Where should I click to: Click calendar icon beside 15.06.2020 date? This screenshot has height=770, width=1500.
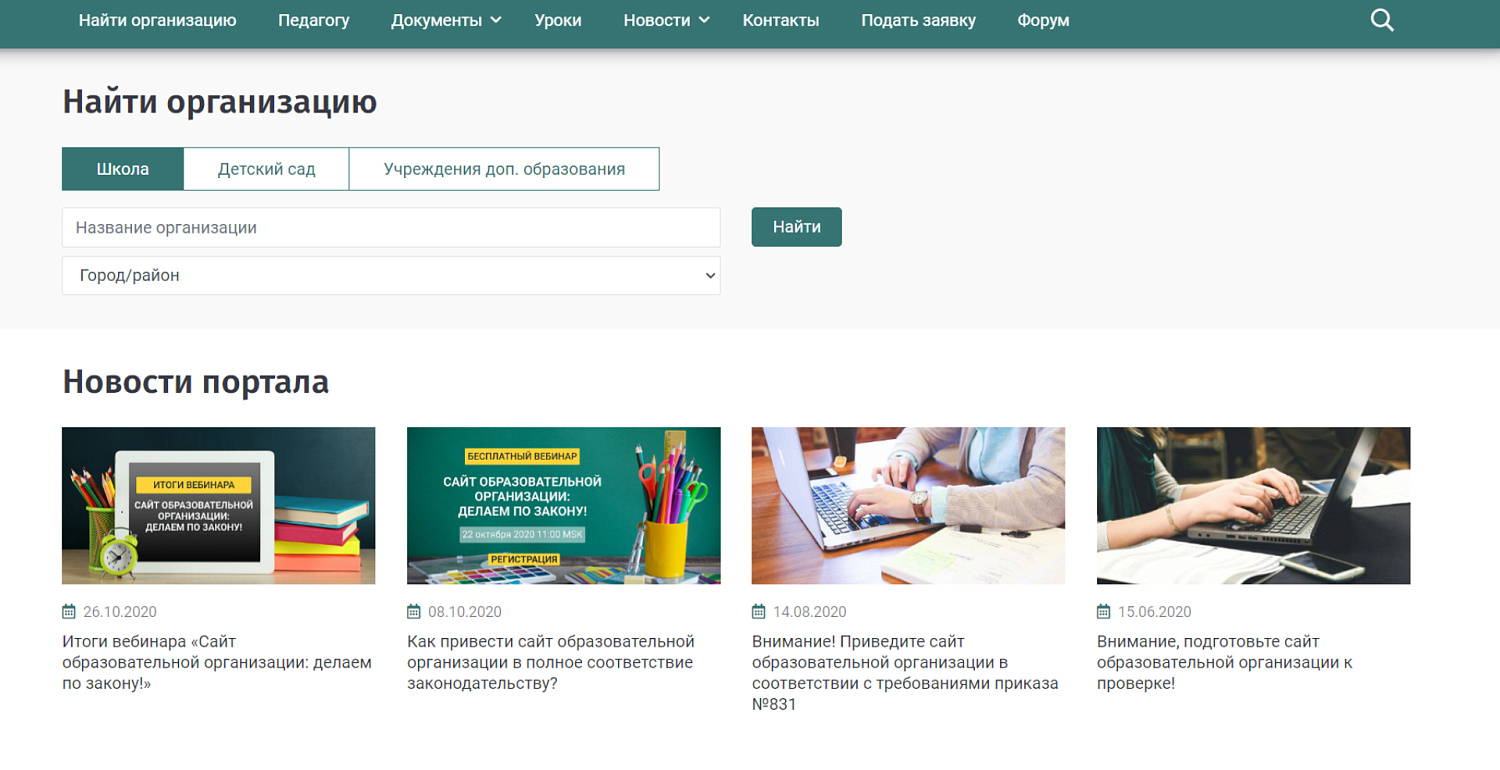pyautogui.click(x=1104, y=612)
